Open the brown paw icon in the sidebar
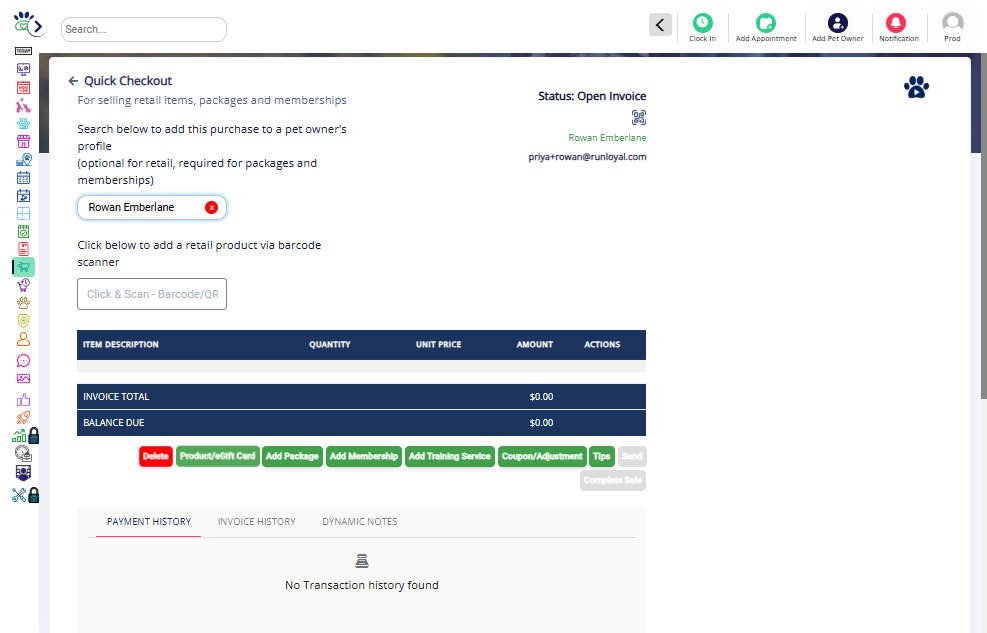This screenshot has height=633, width=987. pyautogui.click(x=23, y=303)
